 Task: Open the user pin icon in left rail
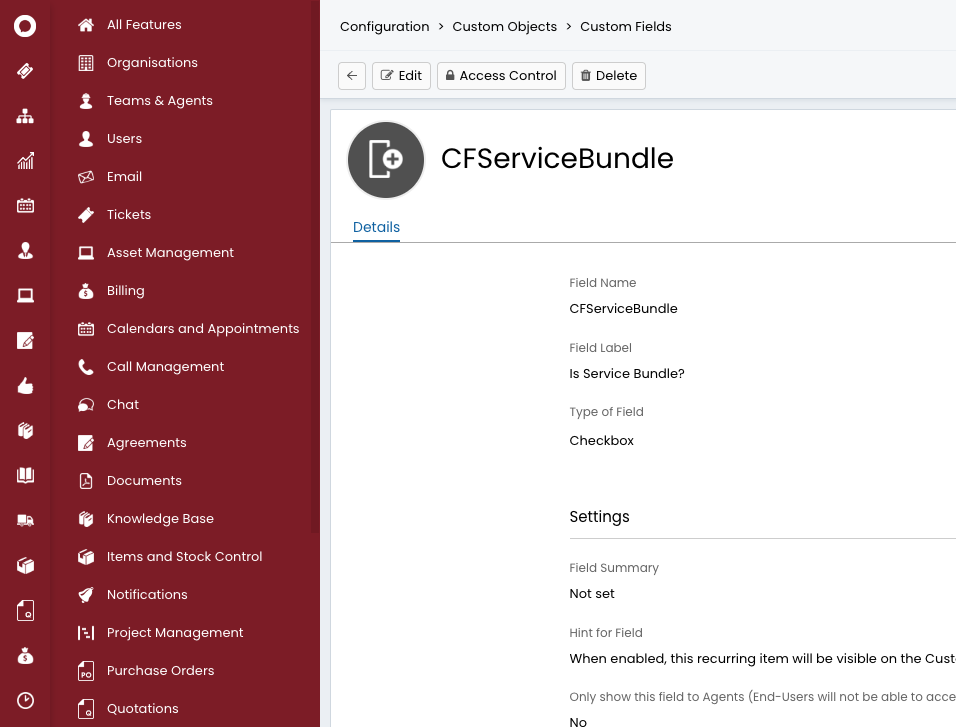click(25, 251)
